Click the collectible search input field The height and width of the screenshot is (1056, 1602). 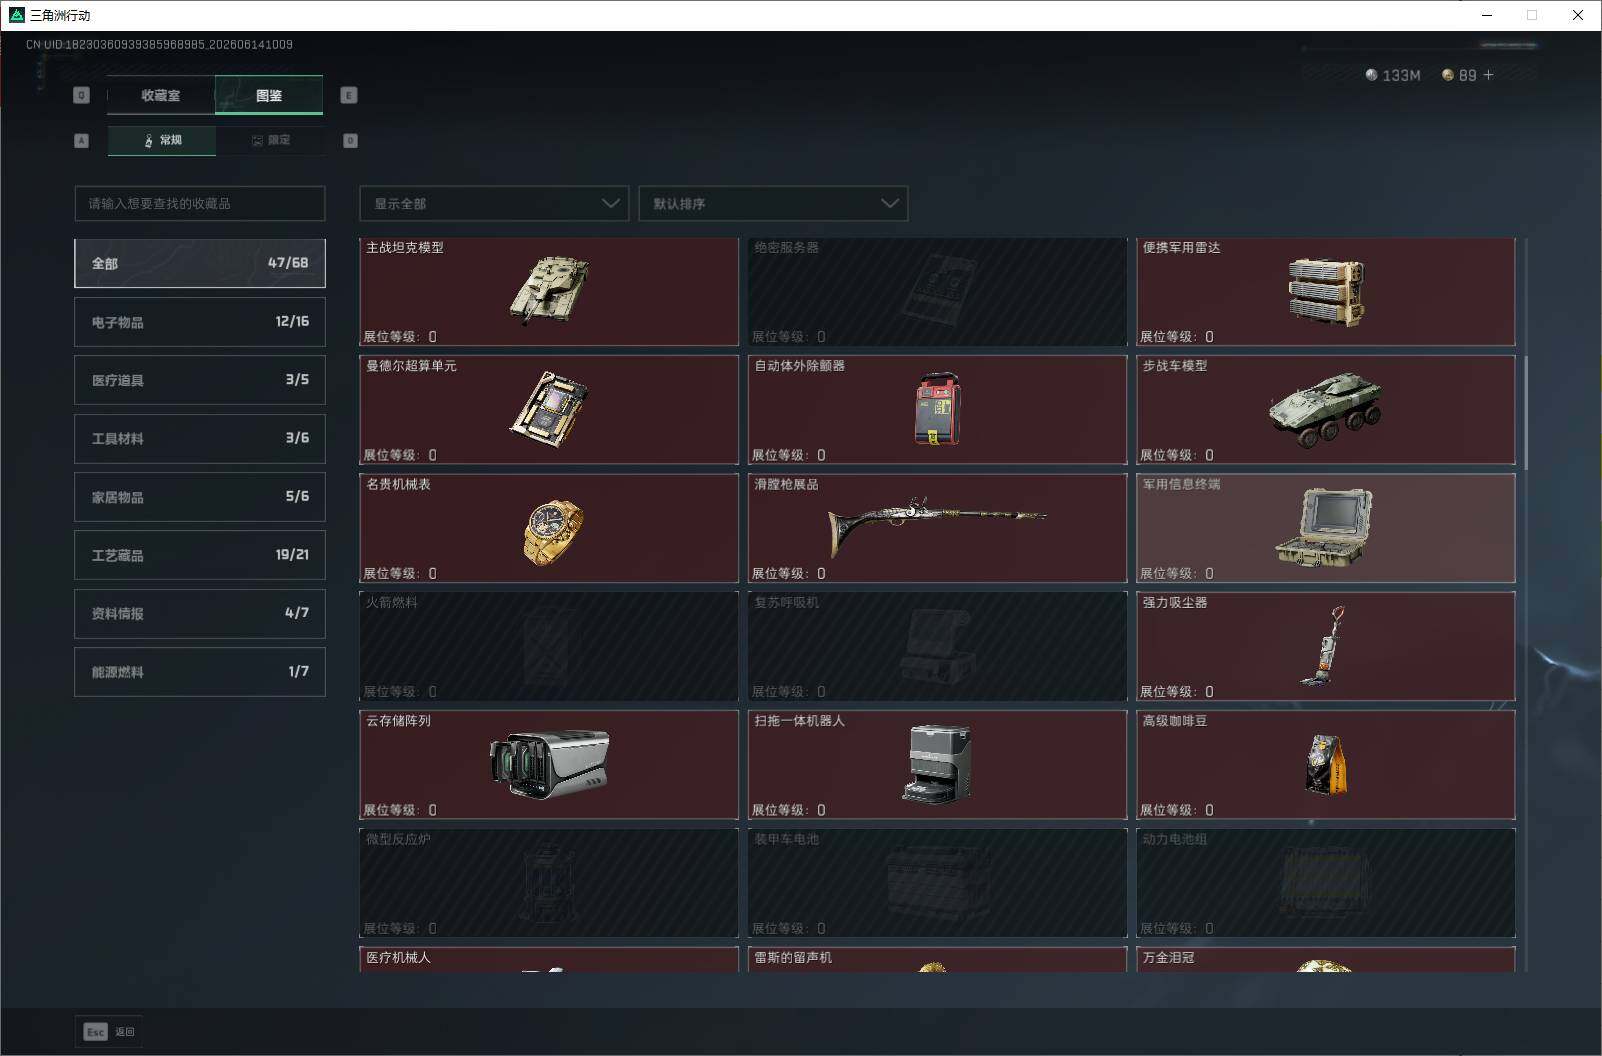pyautogui.click(x=200, y=203)
